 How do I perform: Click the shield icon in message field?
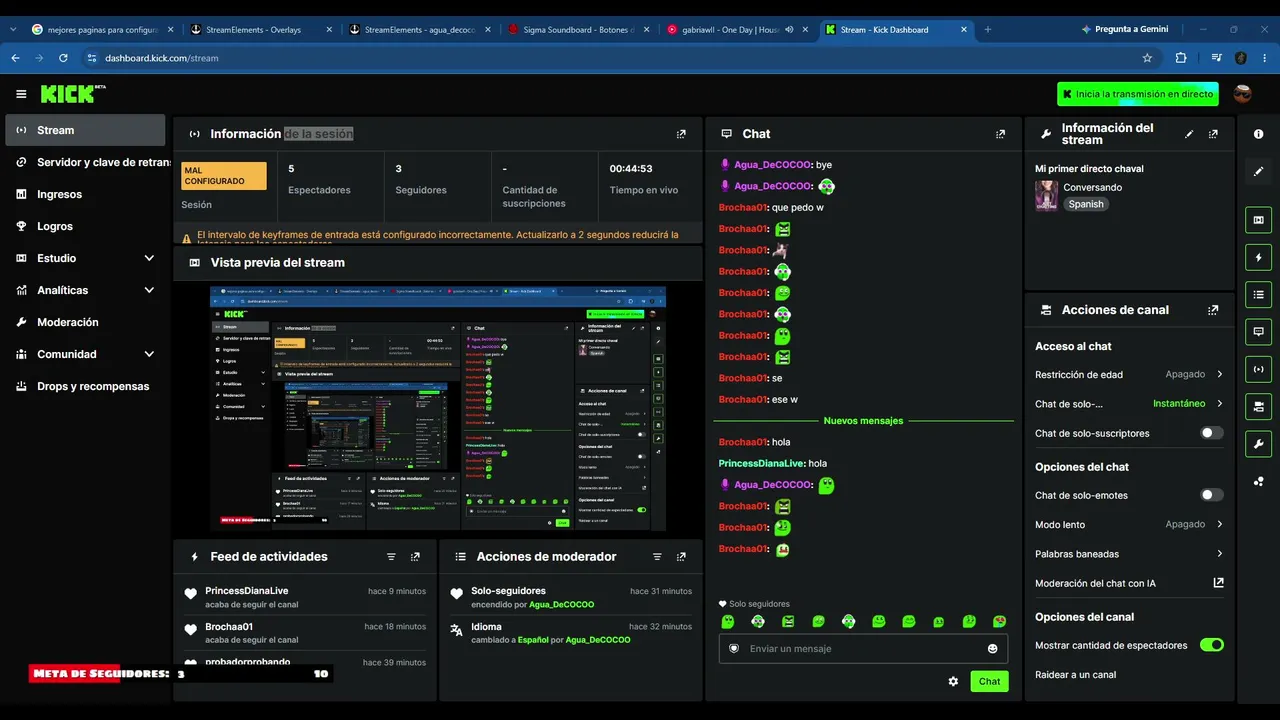pos(734,649)
